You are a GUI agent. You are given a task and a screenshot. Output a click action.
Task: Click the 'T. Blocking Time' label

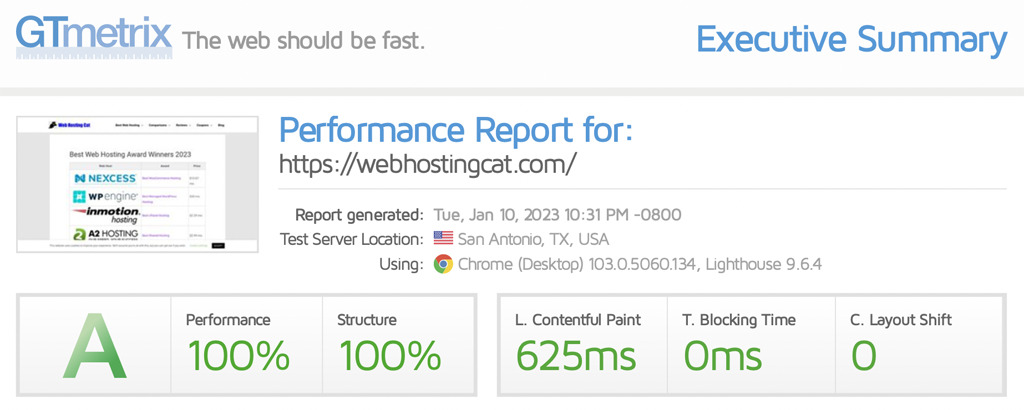(739, 320)
